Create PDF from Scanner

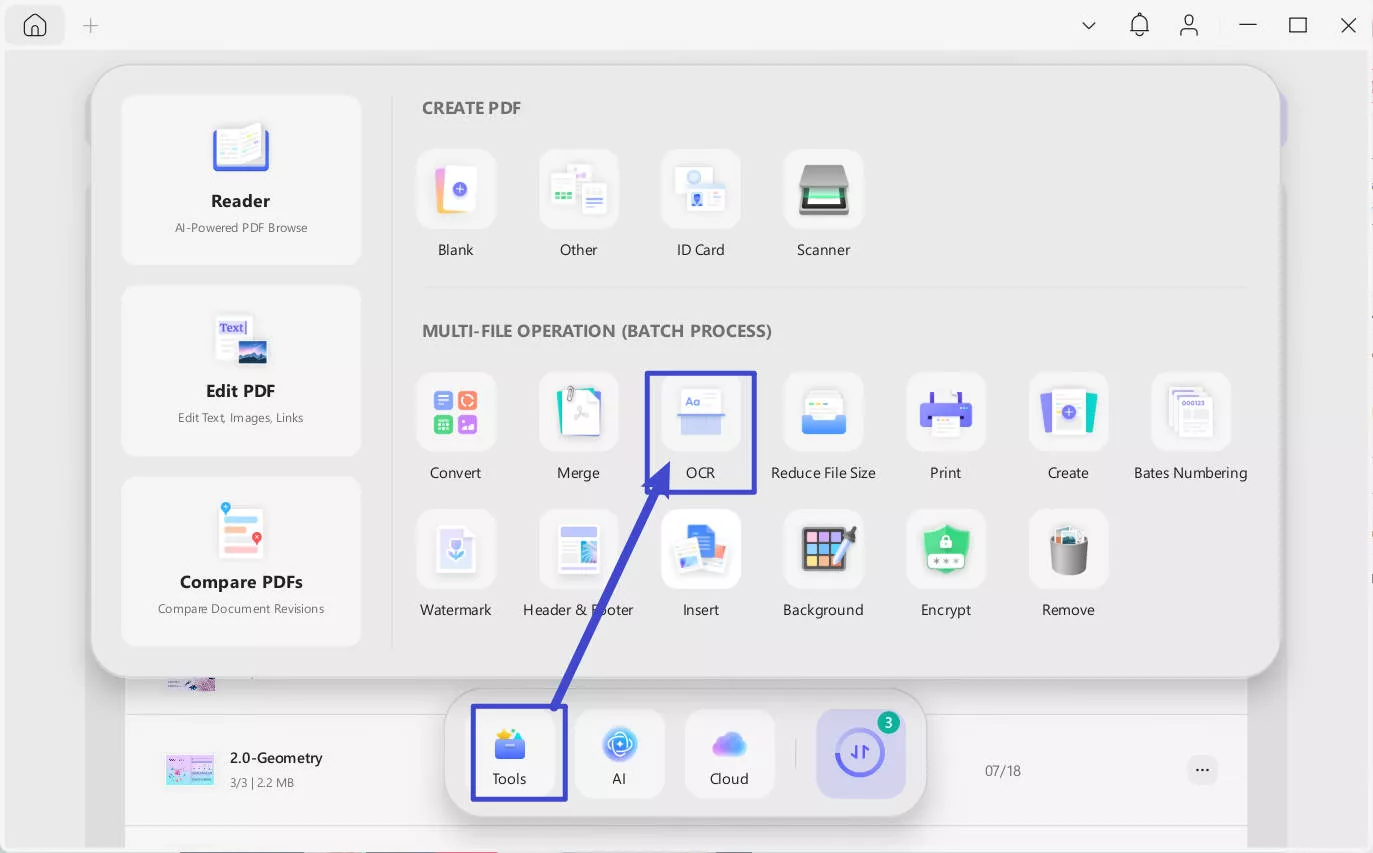823,190
